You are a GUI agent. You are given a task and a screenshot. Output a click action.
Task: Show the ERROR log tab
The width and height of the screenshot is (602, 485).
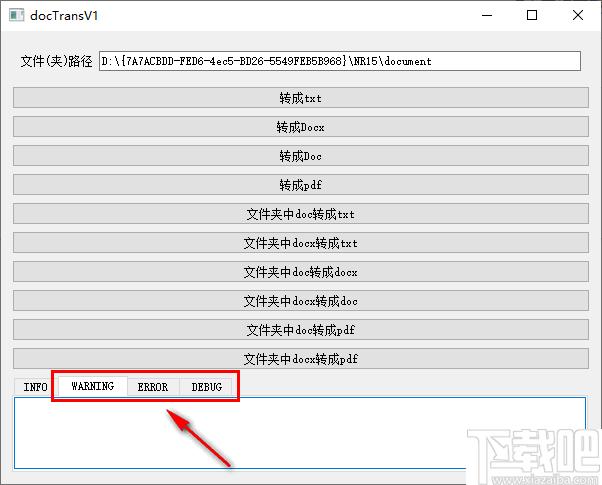click(x=153, y=387)
